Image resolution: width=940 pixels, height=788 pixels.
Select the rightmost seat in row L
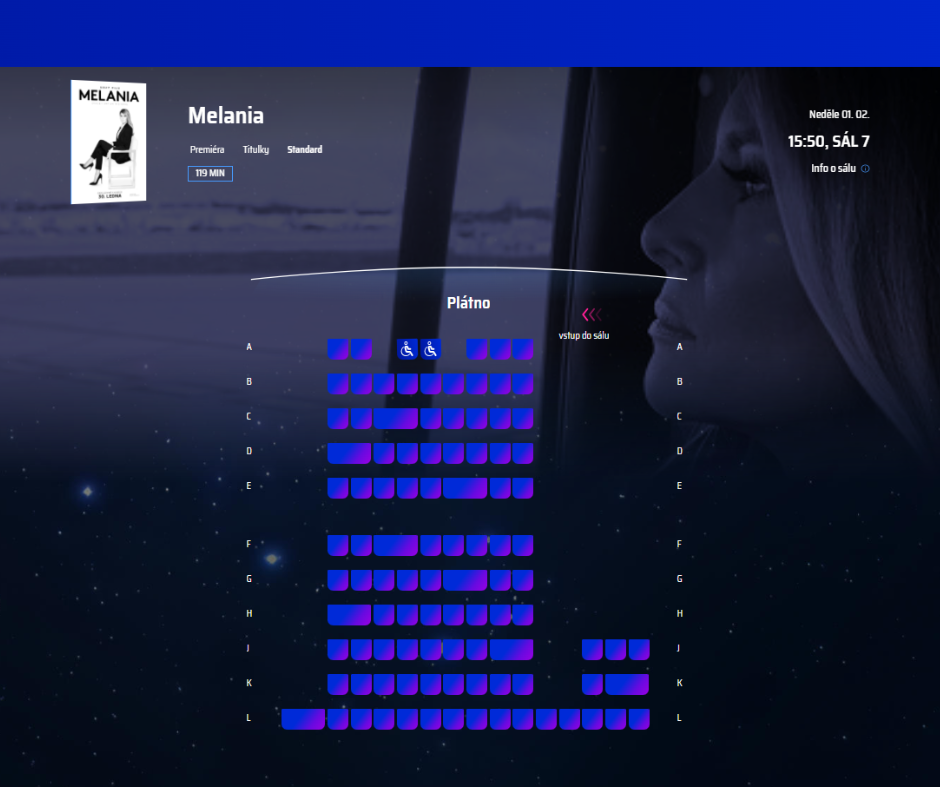(x=639, y=719)
